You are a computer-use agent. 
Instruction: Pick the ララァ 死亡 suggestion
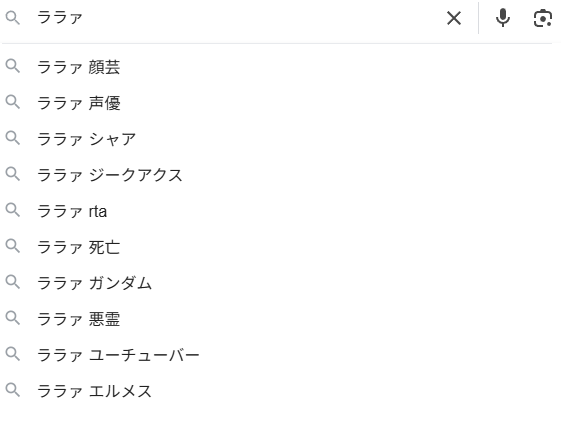[x=277, y=247]
